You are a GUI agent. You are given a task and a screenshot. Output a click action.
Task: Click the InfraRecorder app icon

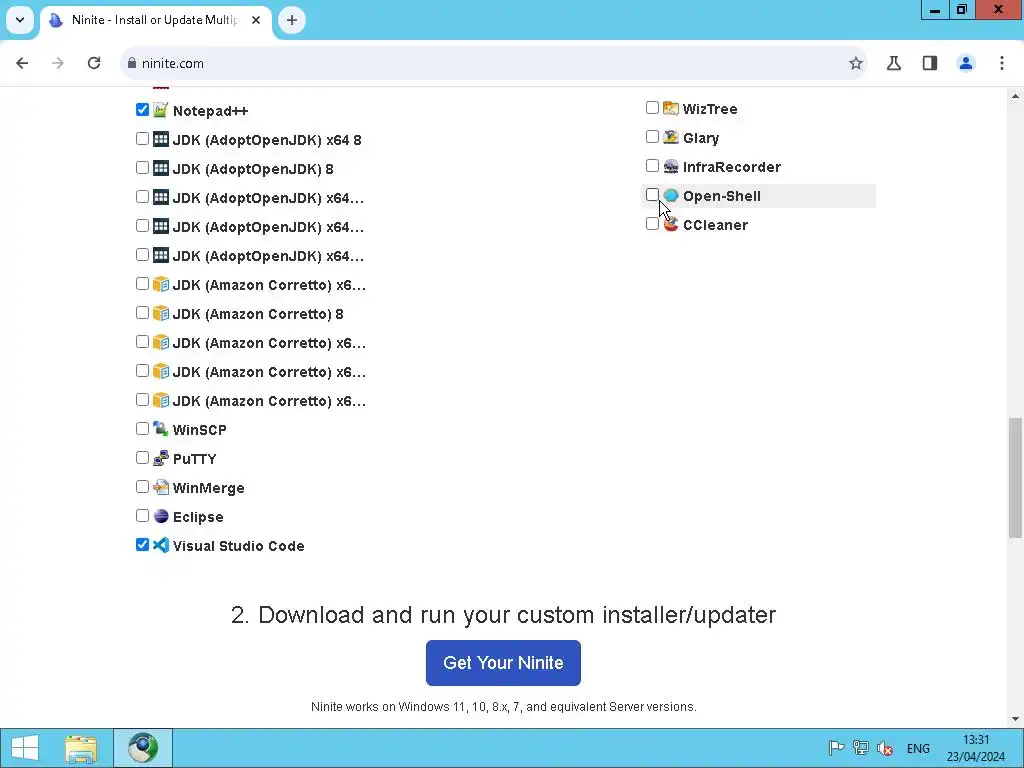[x=671, y=166]
